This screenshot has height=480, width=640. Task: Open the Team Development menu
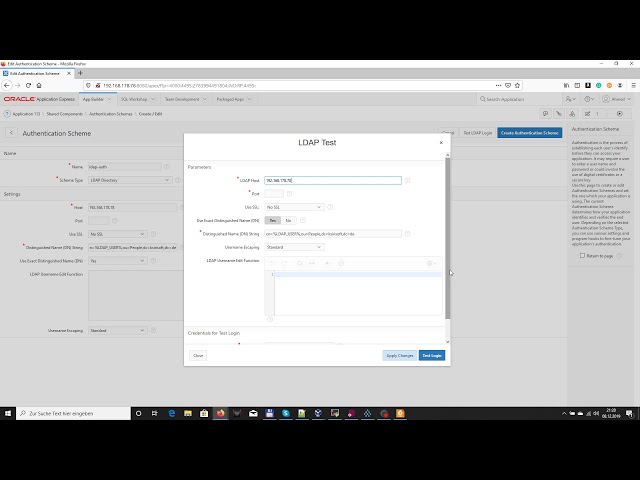tap(186, 99)
